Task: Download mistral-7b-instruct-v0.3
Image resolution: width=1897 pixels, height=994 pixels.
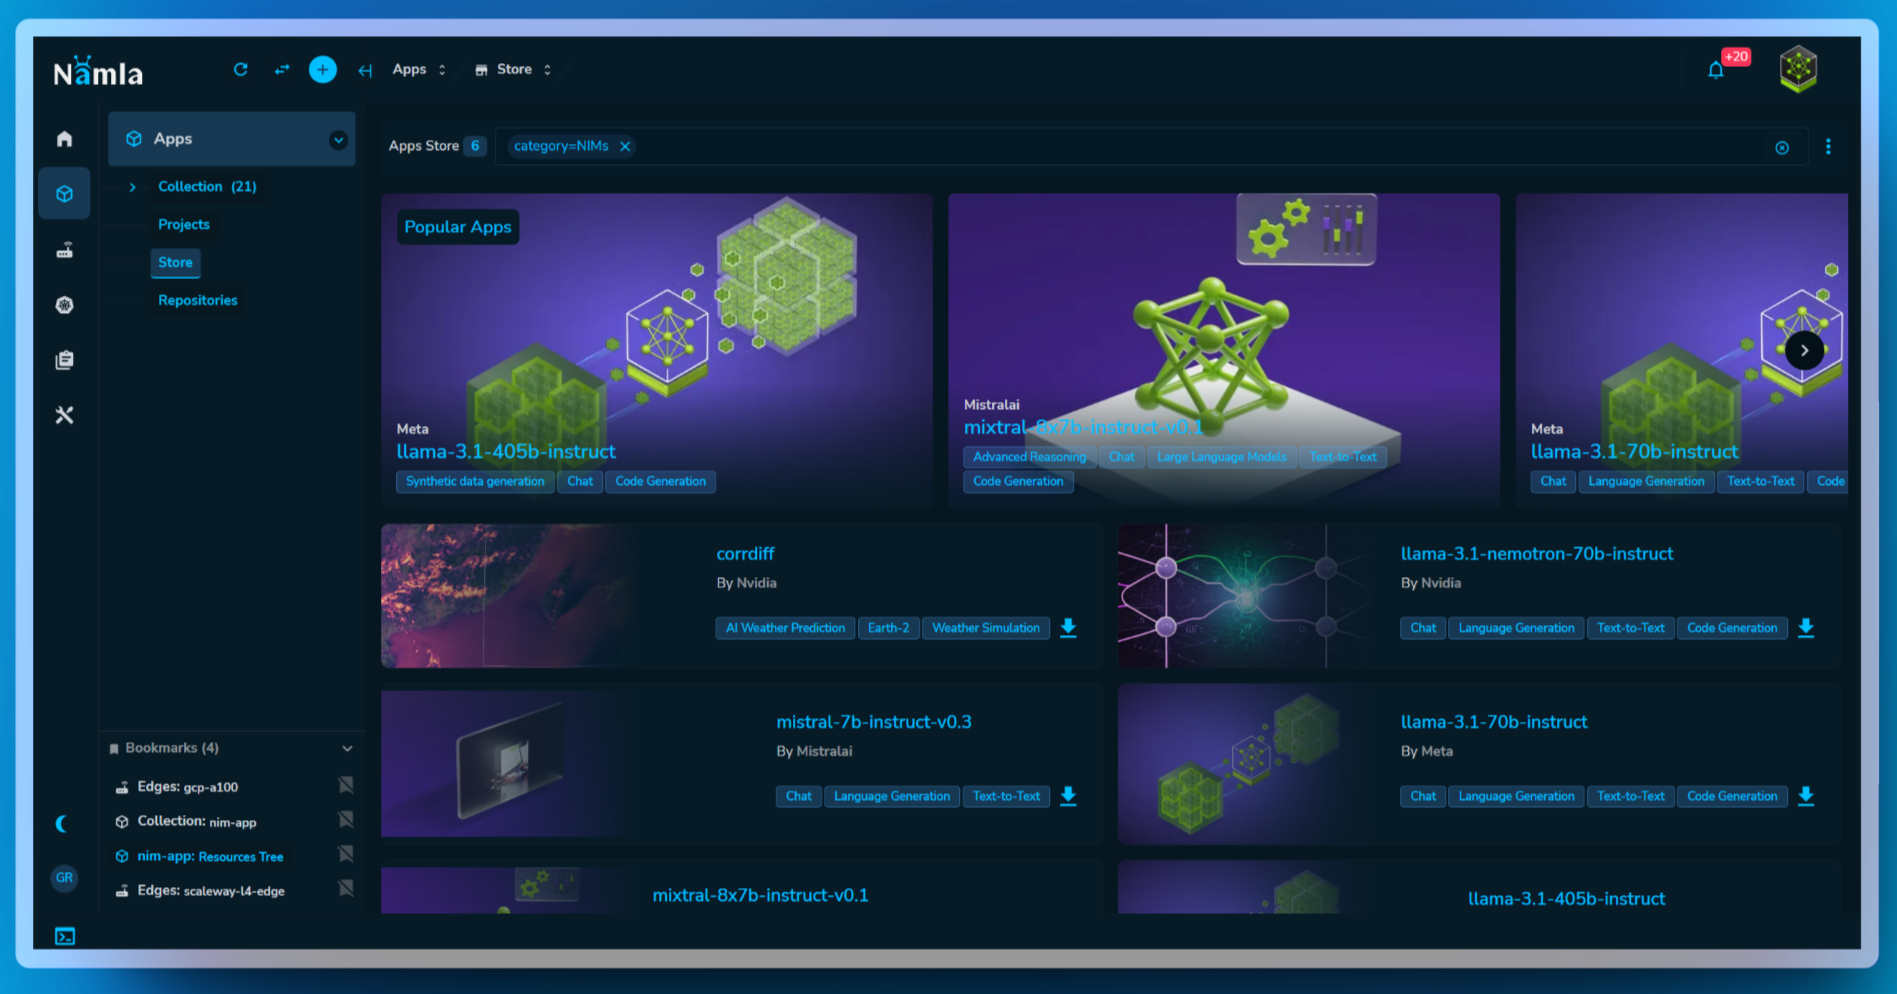Action: [x=1068, y=796]
